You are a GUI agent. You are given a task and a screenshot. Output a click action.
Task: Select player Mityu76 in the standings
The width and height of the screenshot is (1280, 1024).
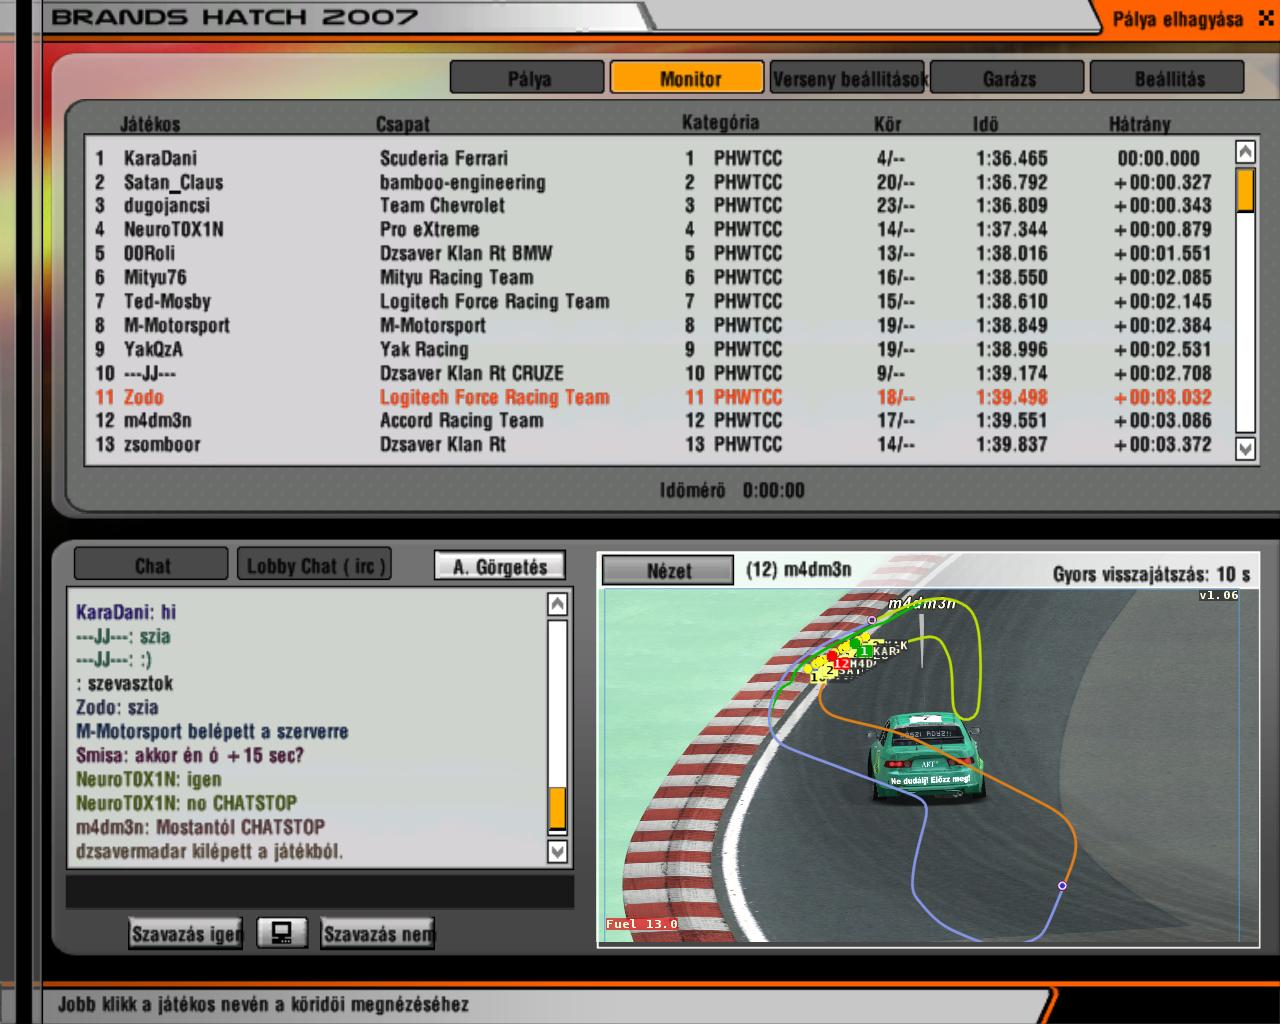(x=155, y=277)
